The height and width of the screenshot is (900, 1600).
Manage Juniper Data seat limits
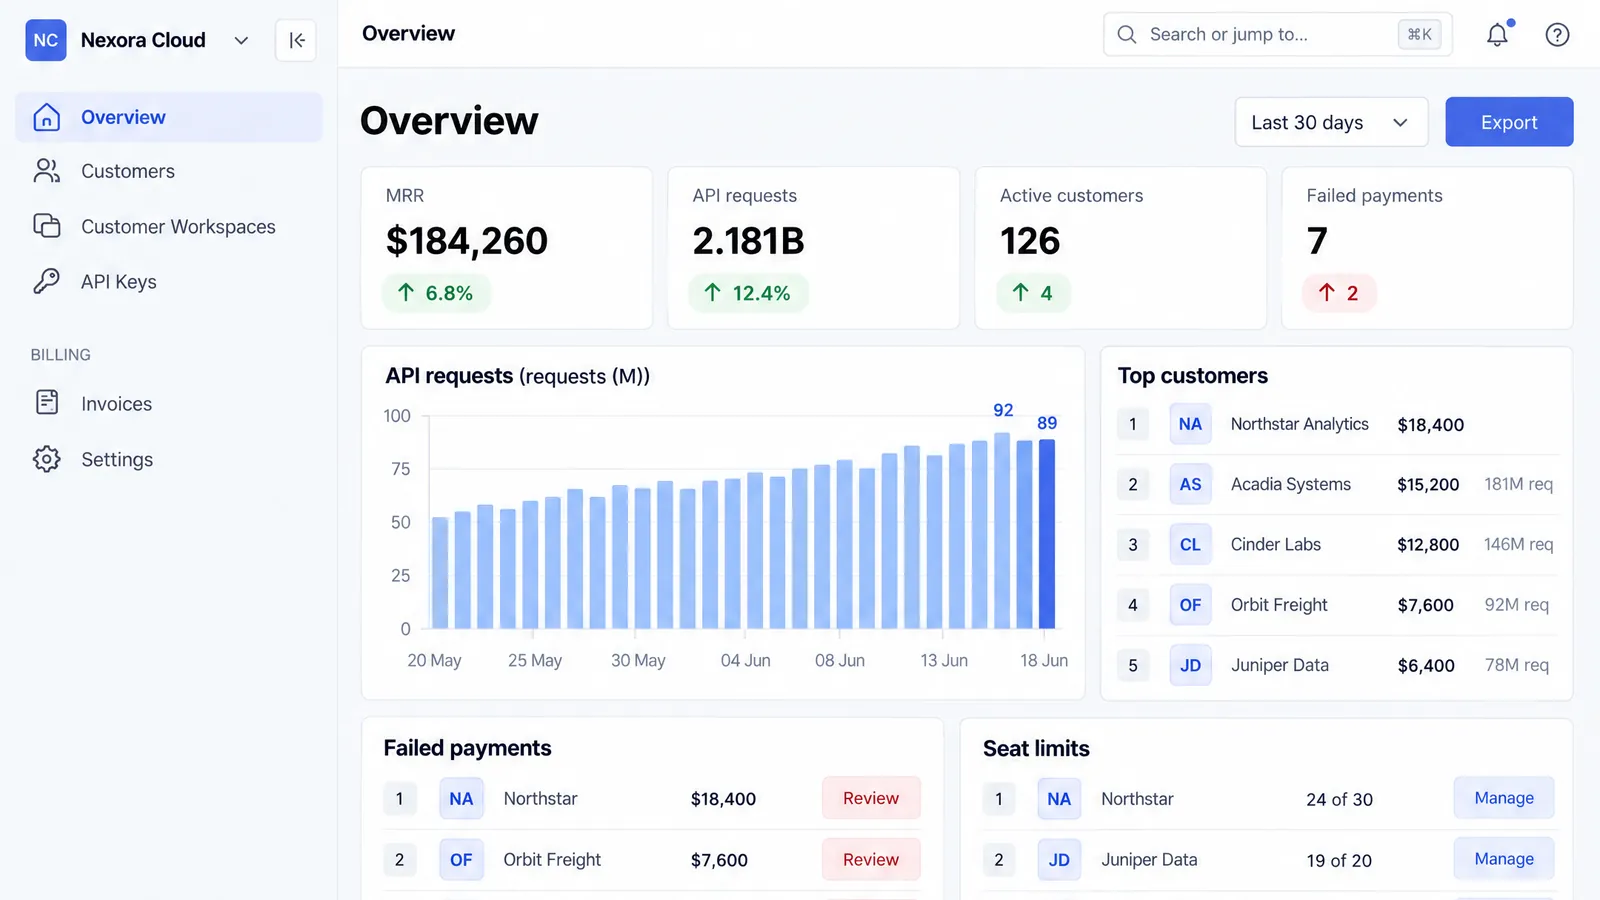point(1504,859)
